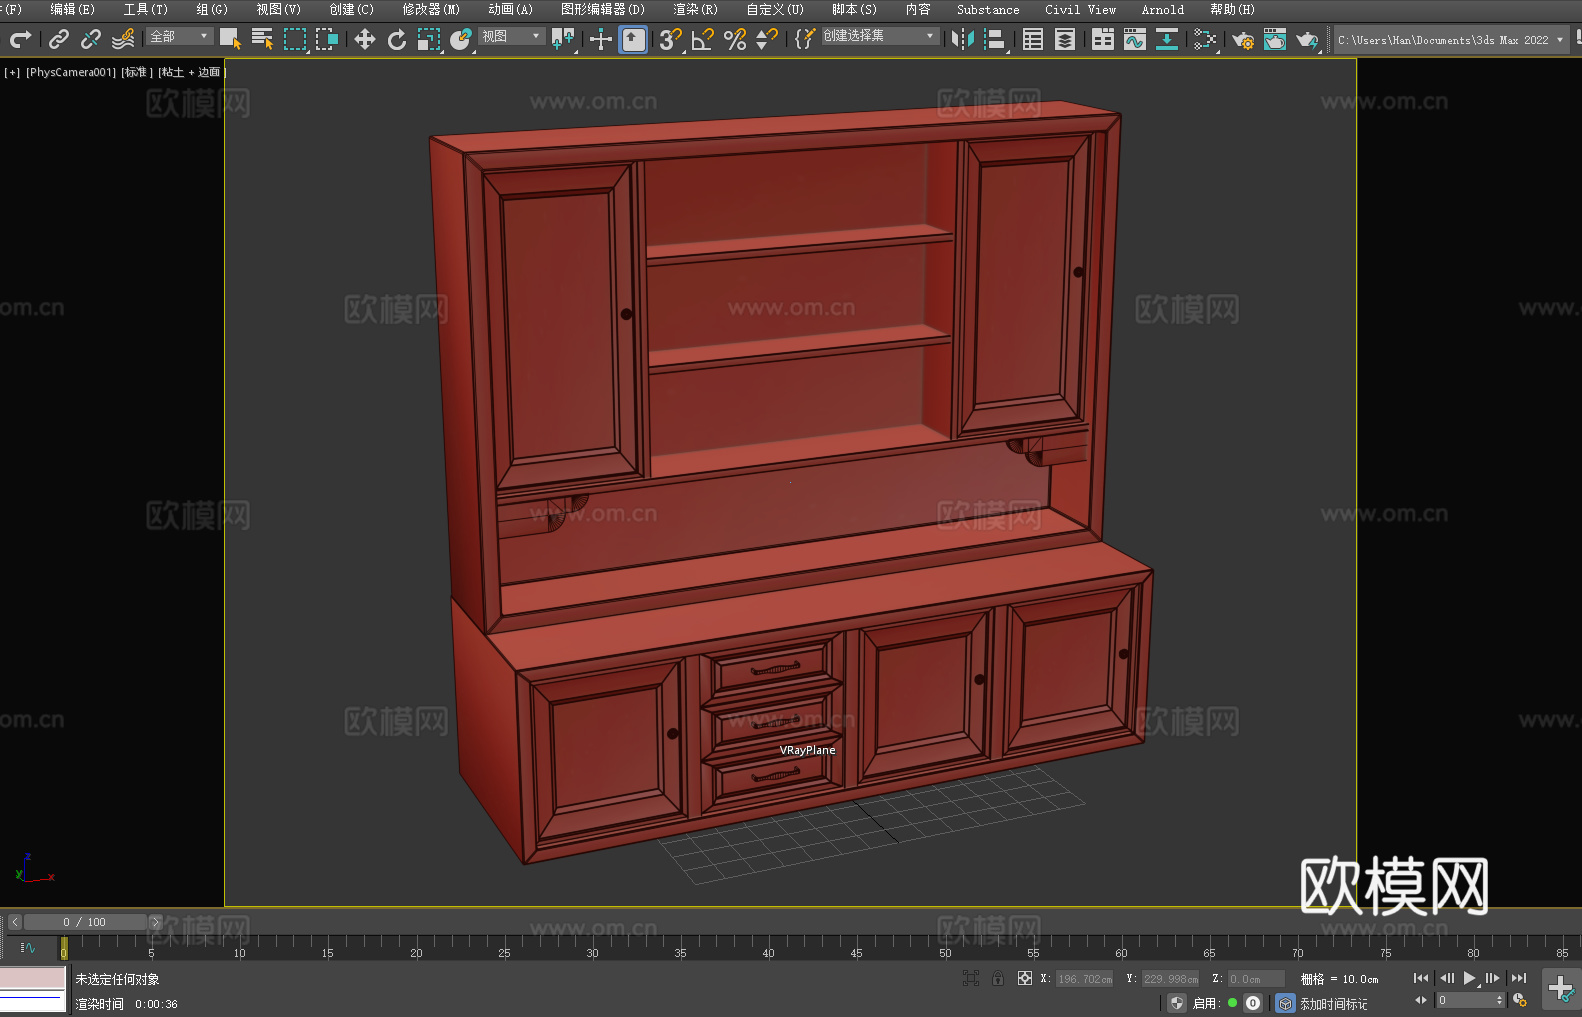This screenshot has width=1582, height=1017.
Task: Toggle Keyboard Shortcut Override button
Action: (633, 39)
